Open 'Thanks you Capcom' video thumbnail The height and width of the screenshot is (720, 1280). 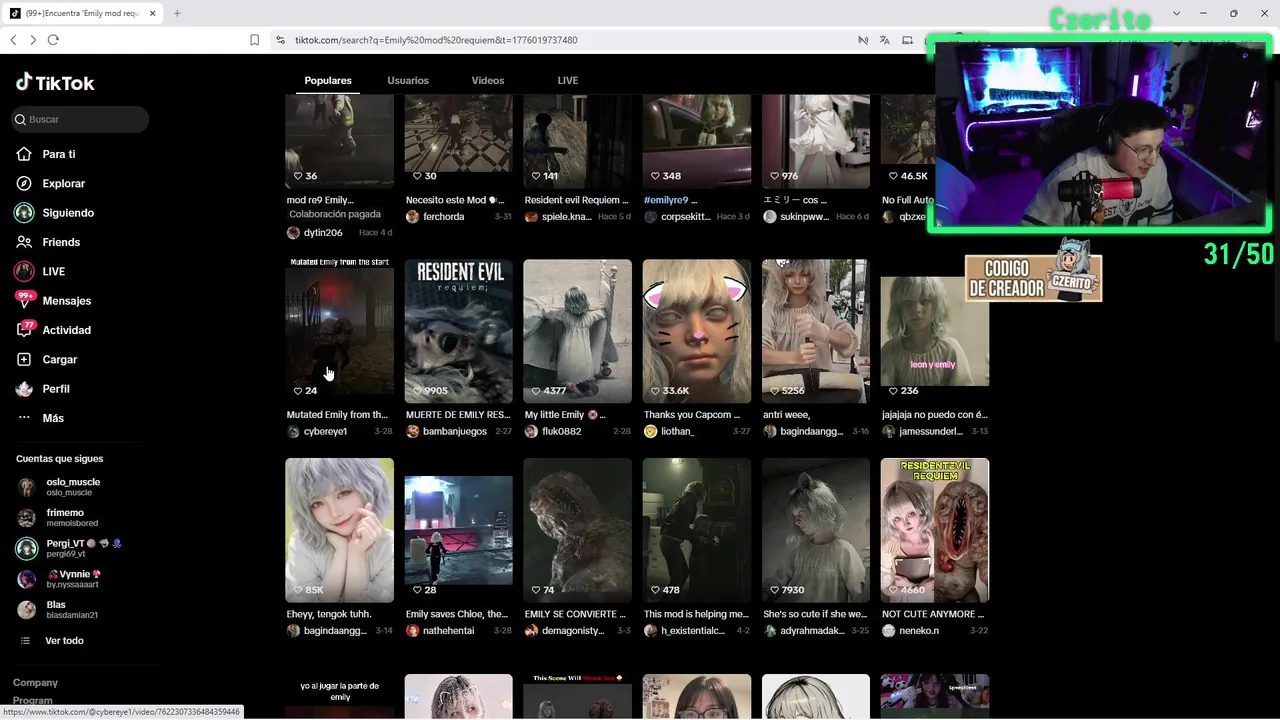pos(696,330)
